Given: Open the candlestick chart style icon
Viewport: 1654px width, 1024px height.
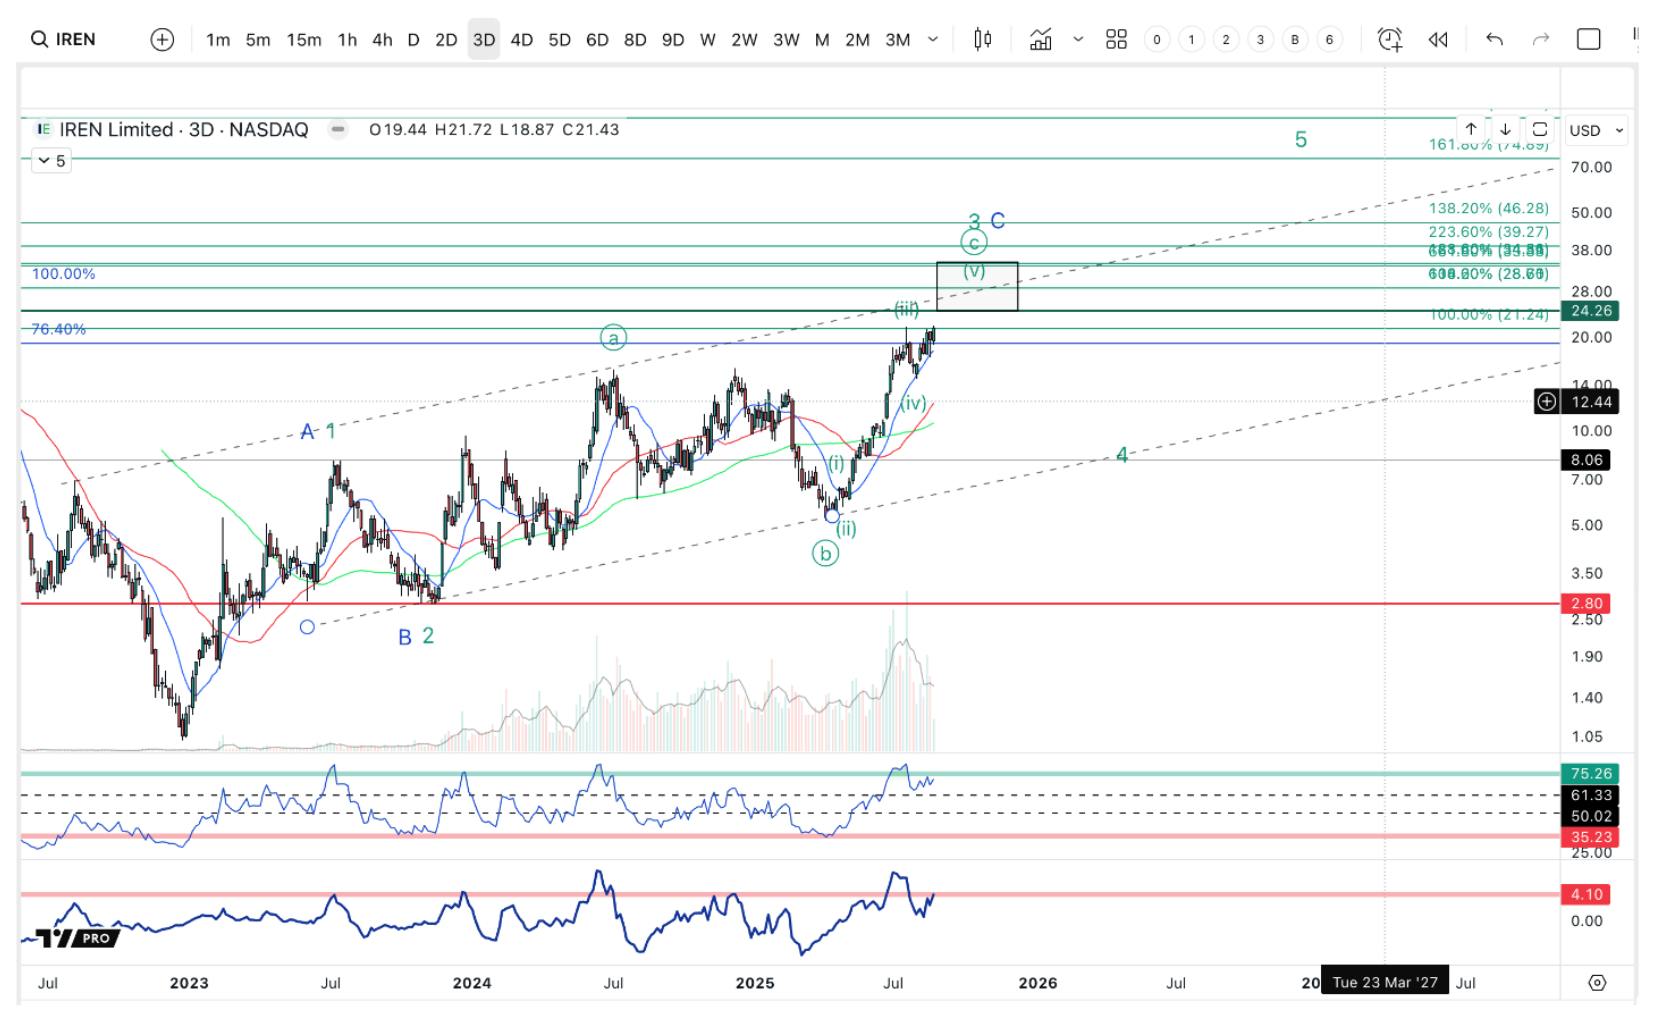Looking at the screenshot, I should (983, 39).
